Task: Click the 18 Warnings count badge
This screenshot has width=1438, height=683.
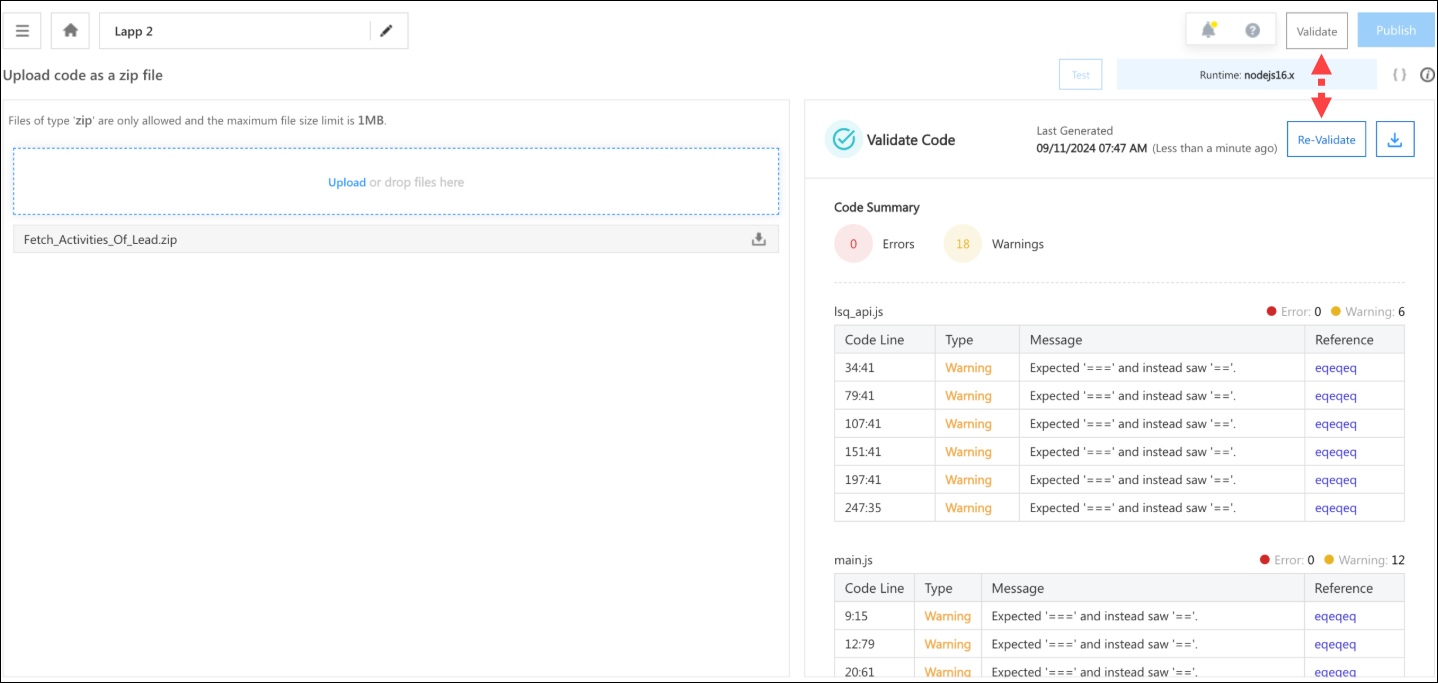Action: click(x=963, y=244)
